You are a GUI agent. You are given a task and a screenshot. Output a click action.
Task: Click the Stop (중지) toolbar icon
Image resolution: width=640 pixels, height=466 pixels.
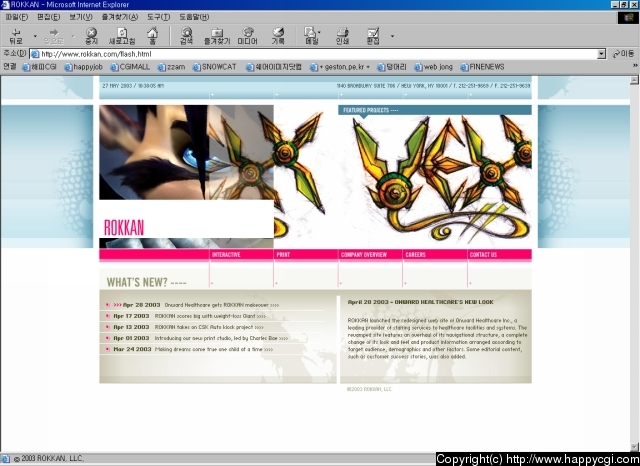91,36
